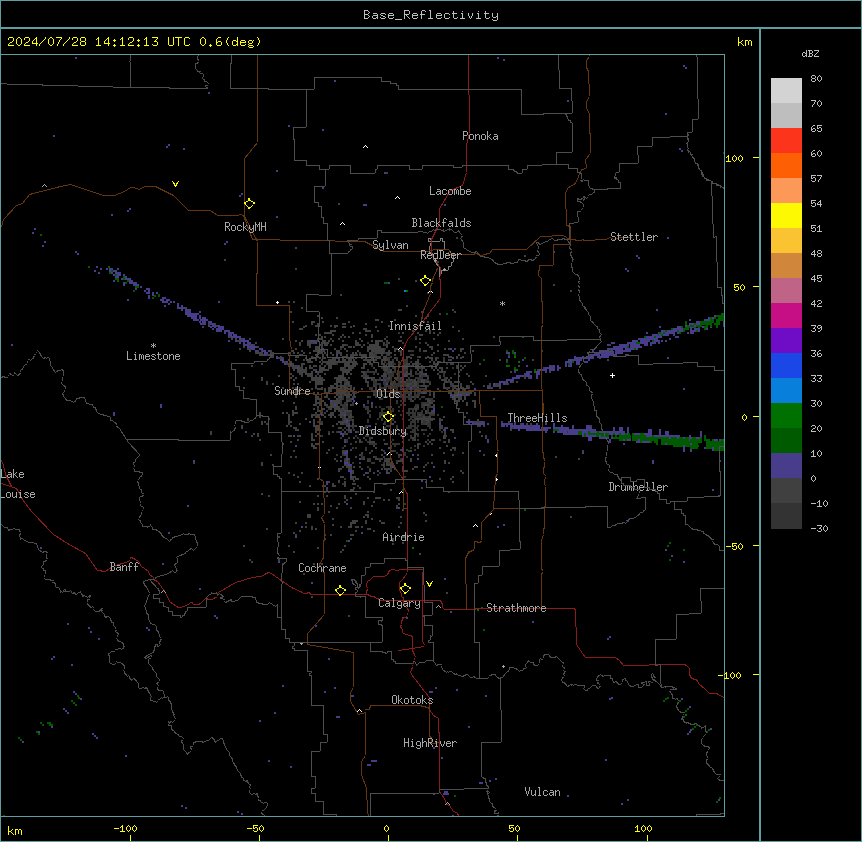862x842 pixels.
Task: Click the km label at bottom left
Action: click(x=15, y=831)
